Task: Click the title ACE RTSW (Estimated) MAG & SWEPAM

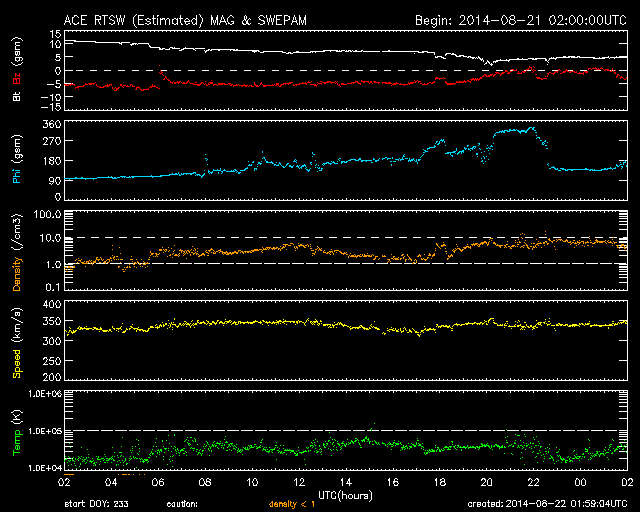Action: coord(185,20)
